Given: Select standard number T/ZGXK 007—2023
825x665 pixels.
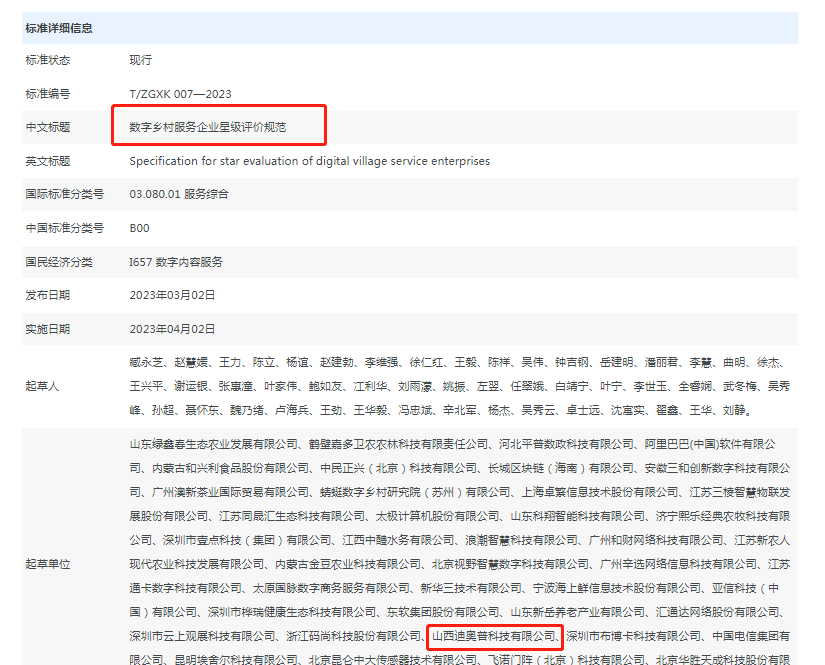Looking at the screenshot, I should point(180,94).
